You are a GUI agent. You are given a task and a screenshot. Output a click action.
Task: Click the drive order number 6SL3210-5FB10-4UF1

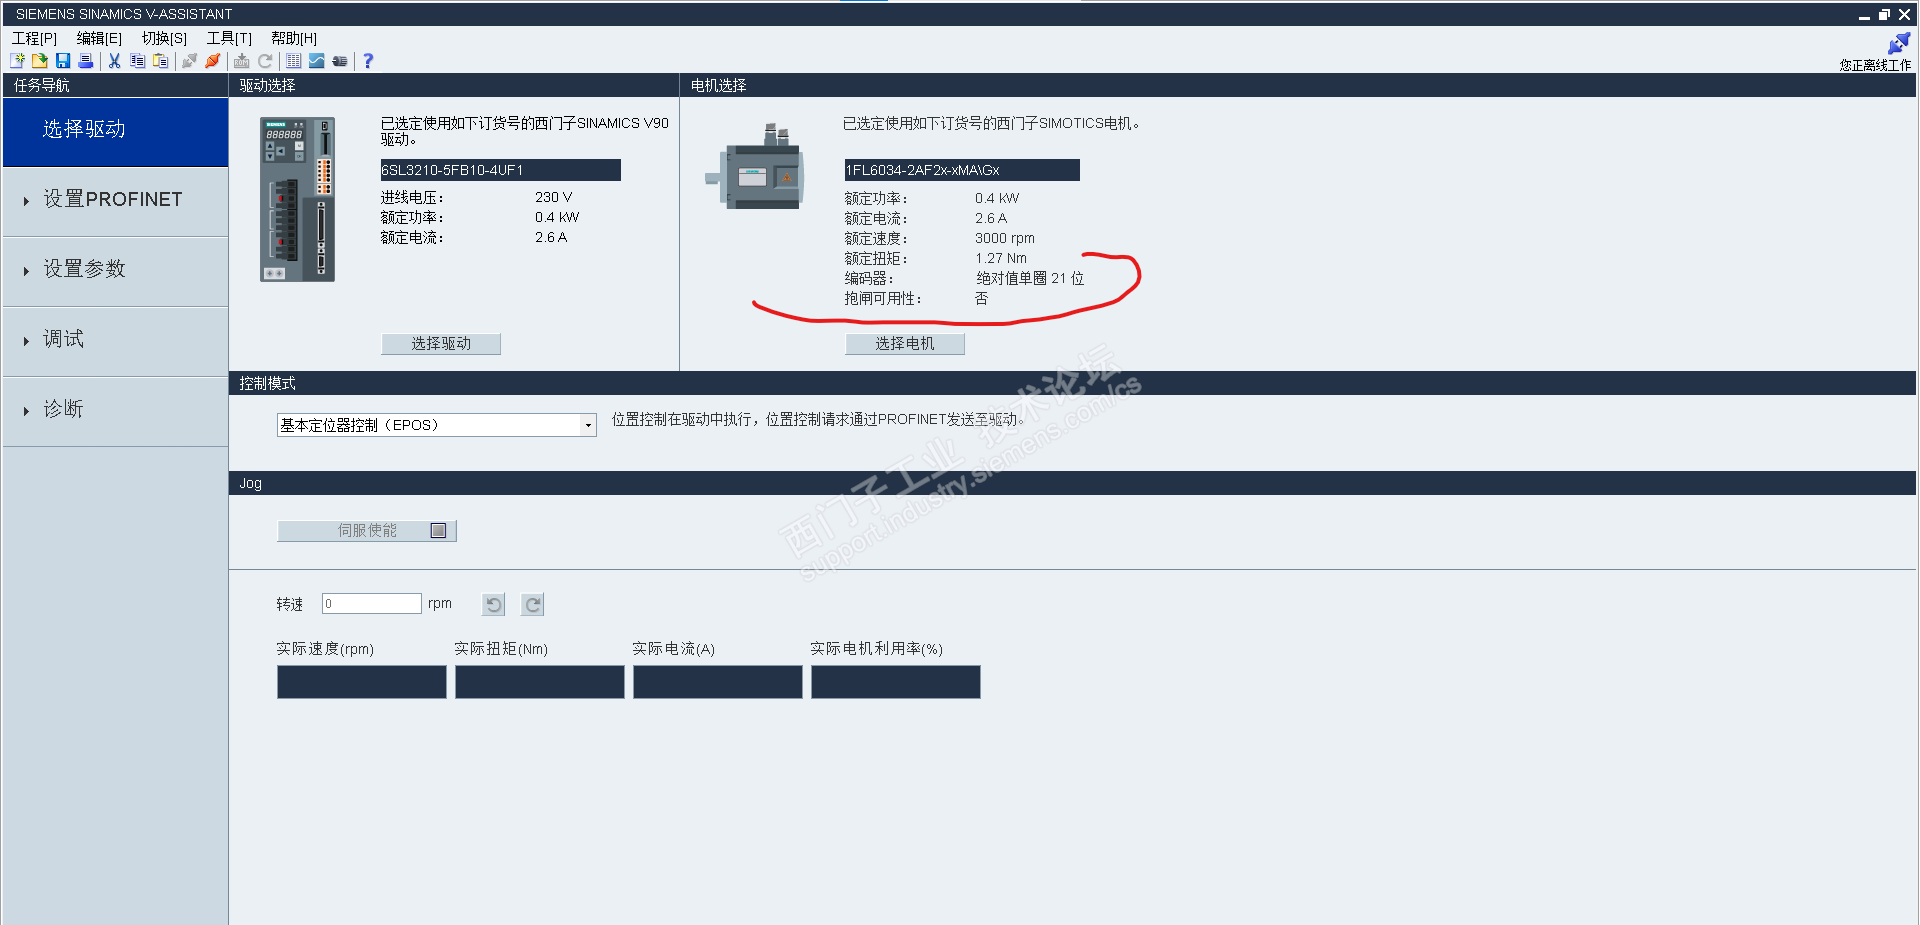pyautogui.click(x=501, y=170)
